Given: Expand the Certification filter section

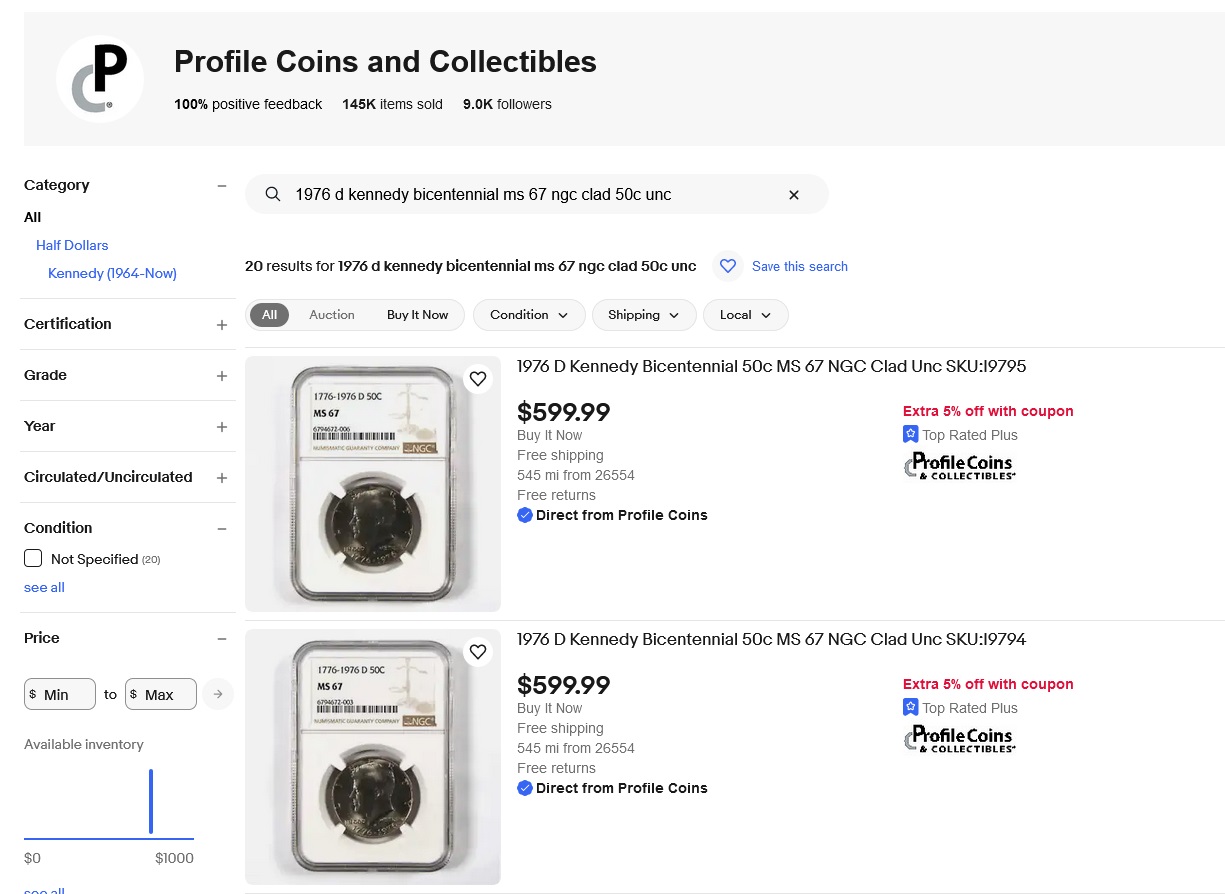Looking at the screenshot, I should point(222,325).
